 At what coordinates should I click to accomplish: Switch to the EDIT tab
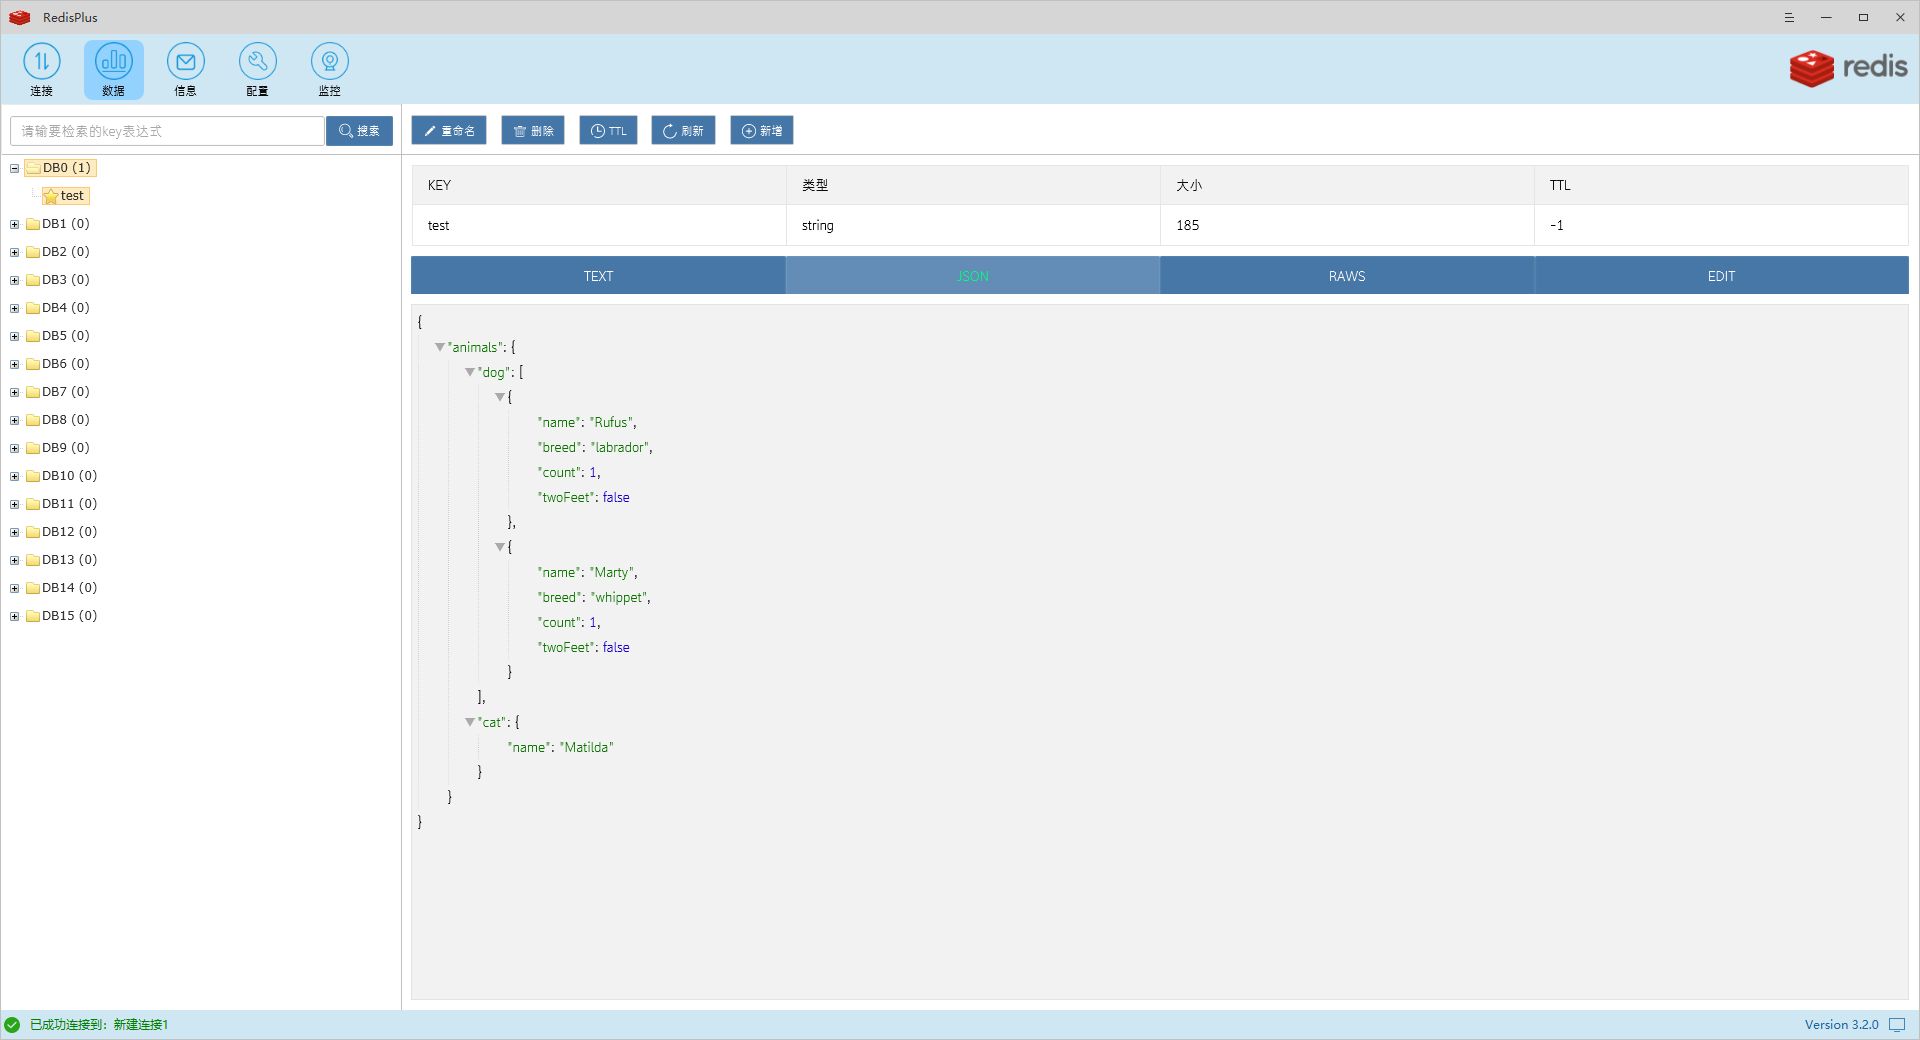[x=1721, y=276]
